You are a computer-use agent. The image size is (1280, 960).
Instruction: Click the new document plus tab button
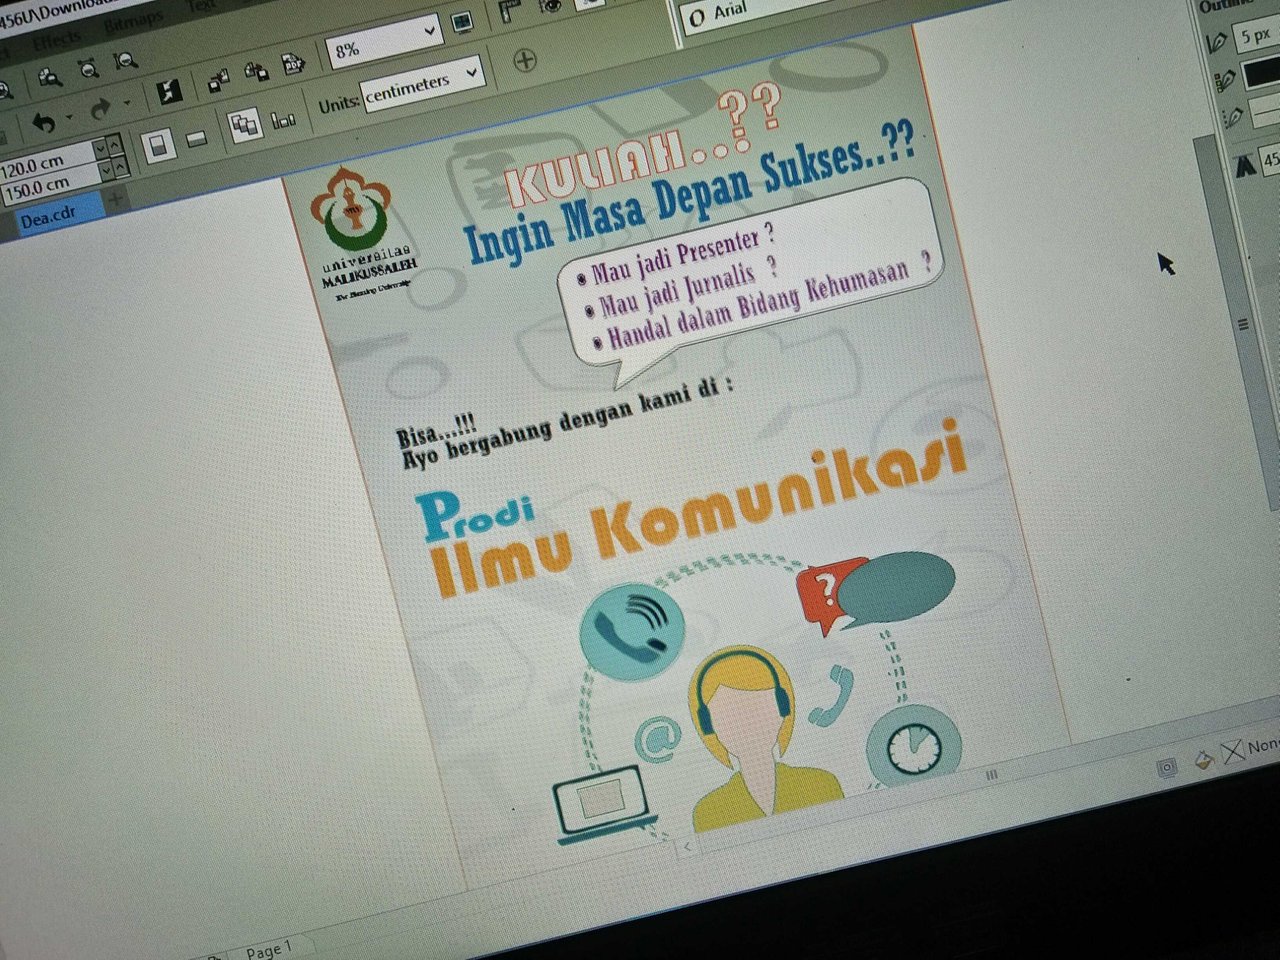pyautogui.click(x=116, y=198)
